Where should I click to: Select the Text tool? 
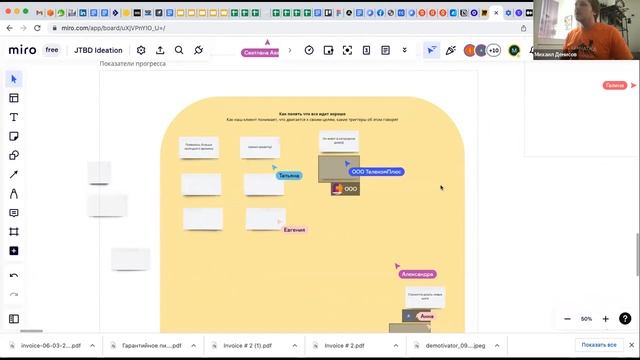click(14, 117)
